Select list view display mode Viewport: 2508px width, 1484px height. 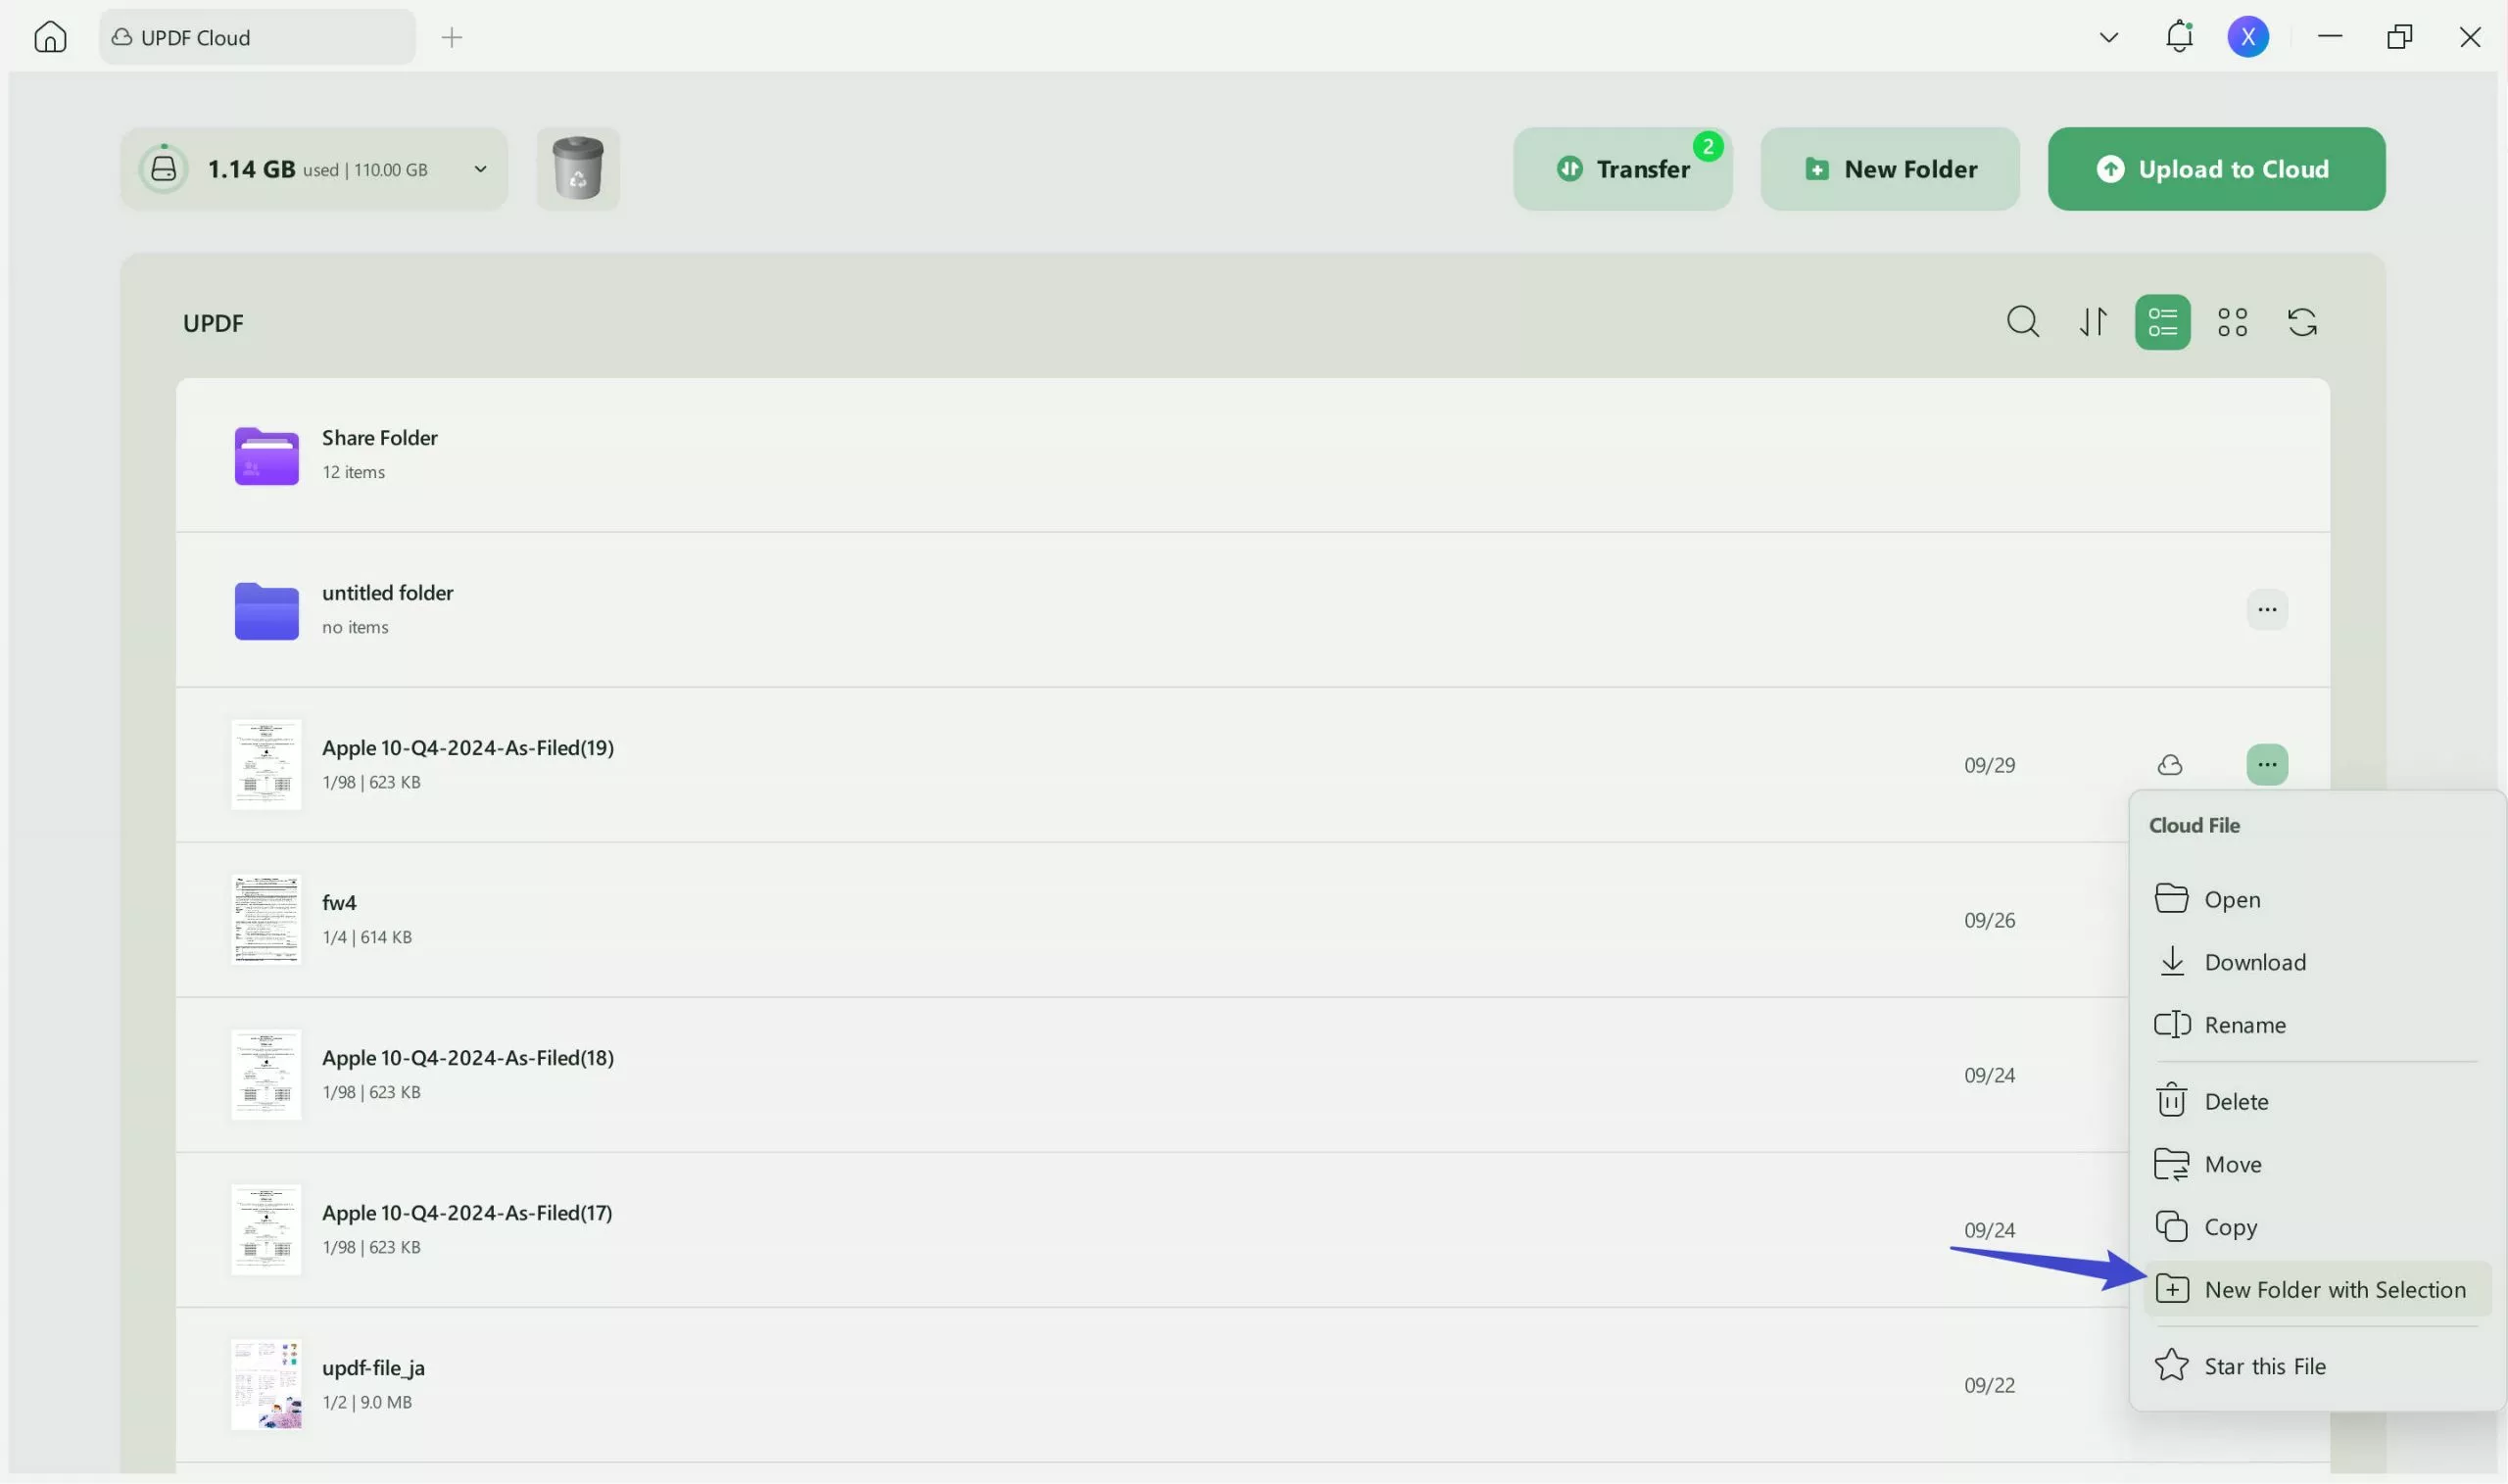point(2162,322)
